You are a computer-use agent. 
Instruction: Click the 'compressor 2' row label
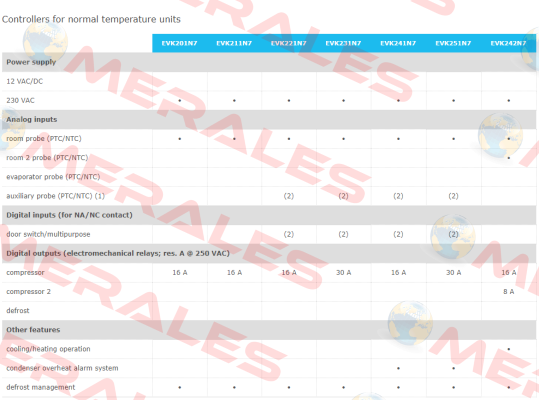(29, 292)
